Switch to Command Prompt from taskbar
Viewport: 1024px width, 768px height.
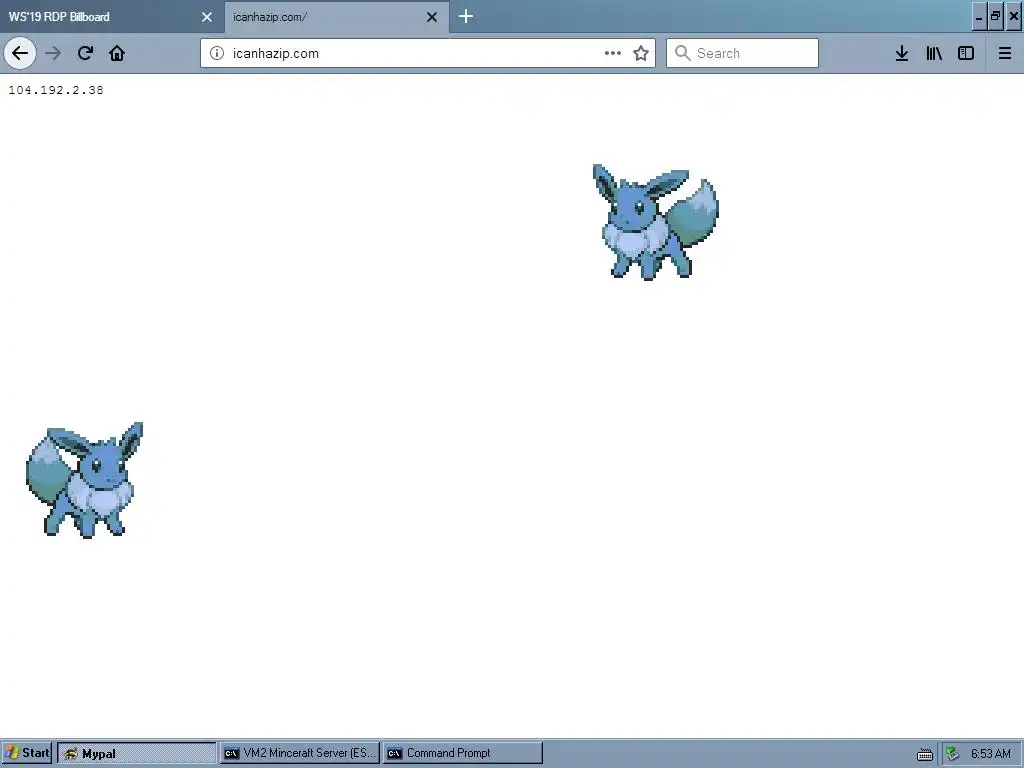[462, 753]
